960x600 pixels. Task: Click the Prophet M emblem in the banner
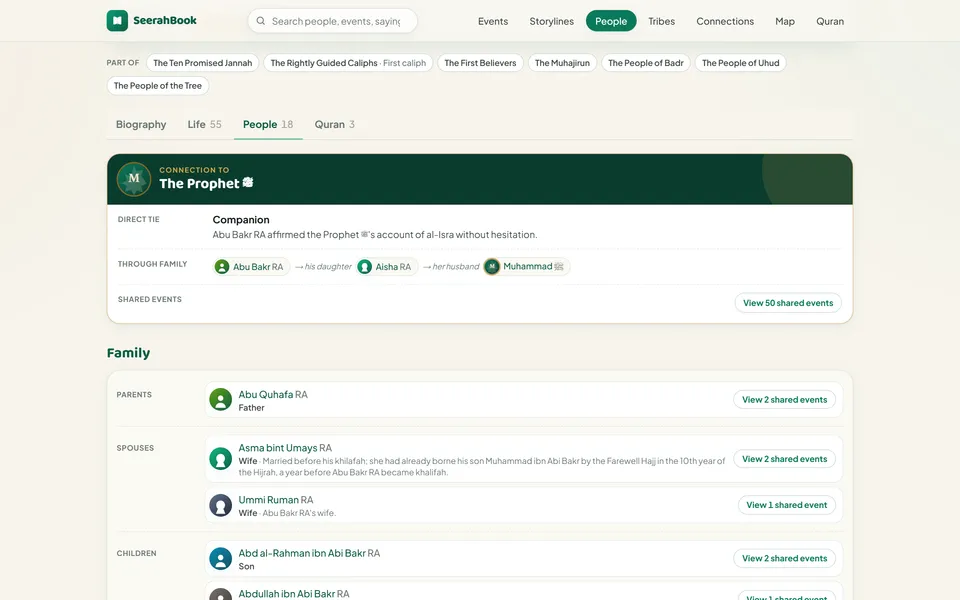[133, 179]
